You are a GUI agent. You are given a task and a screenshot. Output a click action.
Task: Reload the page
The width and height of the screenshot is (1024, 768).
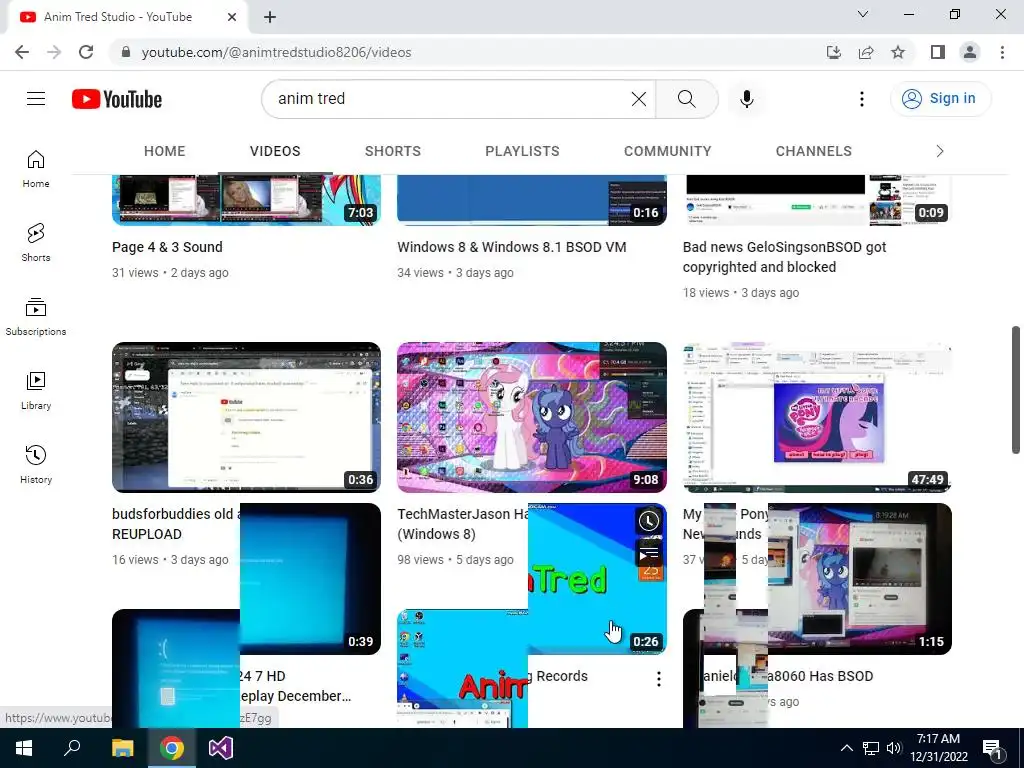(x=86, y=52)
